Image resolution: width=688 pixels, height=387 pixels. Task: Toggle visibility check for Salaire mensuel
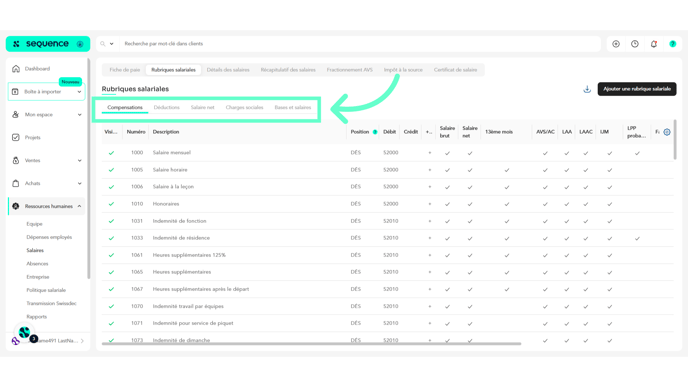coord(111,153)
